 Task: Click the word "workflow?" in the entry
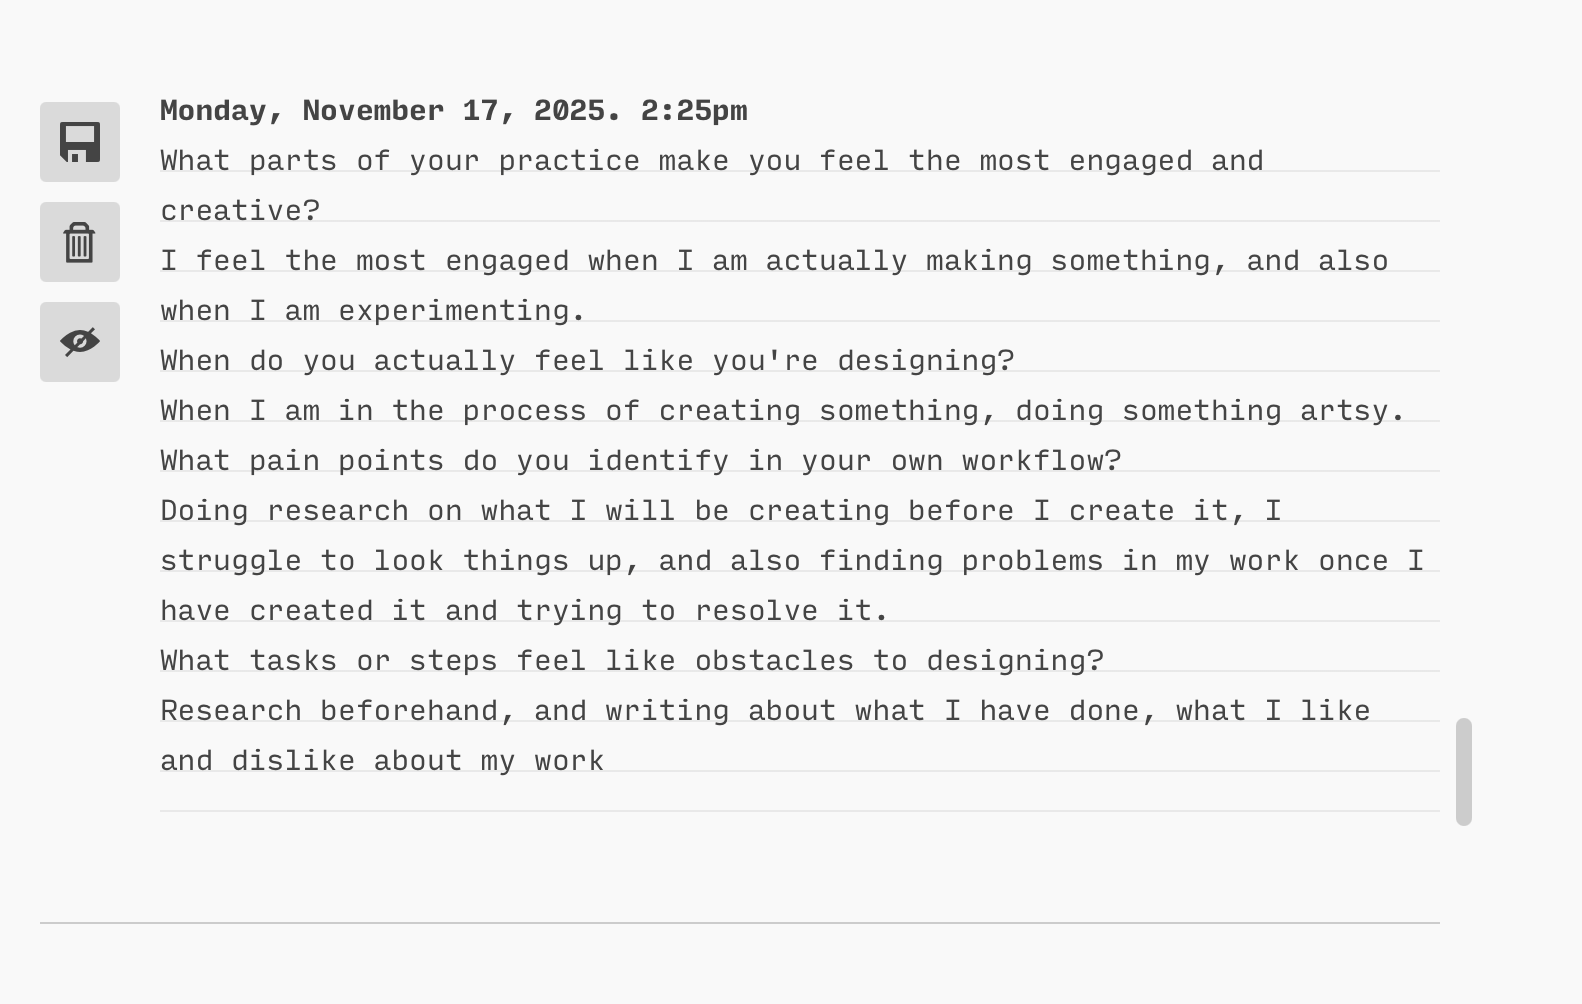coord(1041,461)
